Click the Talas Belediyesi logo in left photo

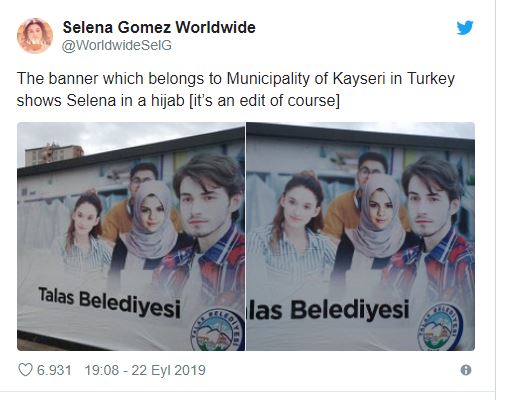click(x=217, y=330)
